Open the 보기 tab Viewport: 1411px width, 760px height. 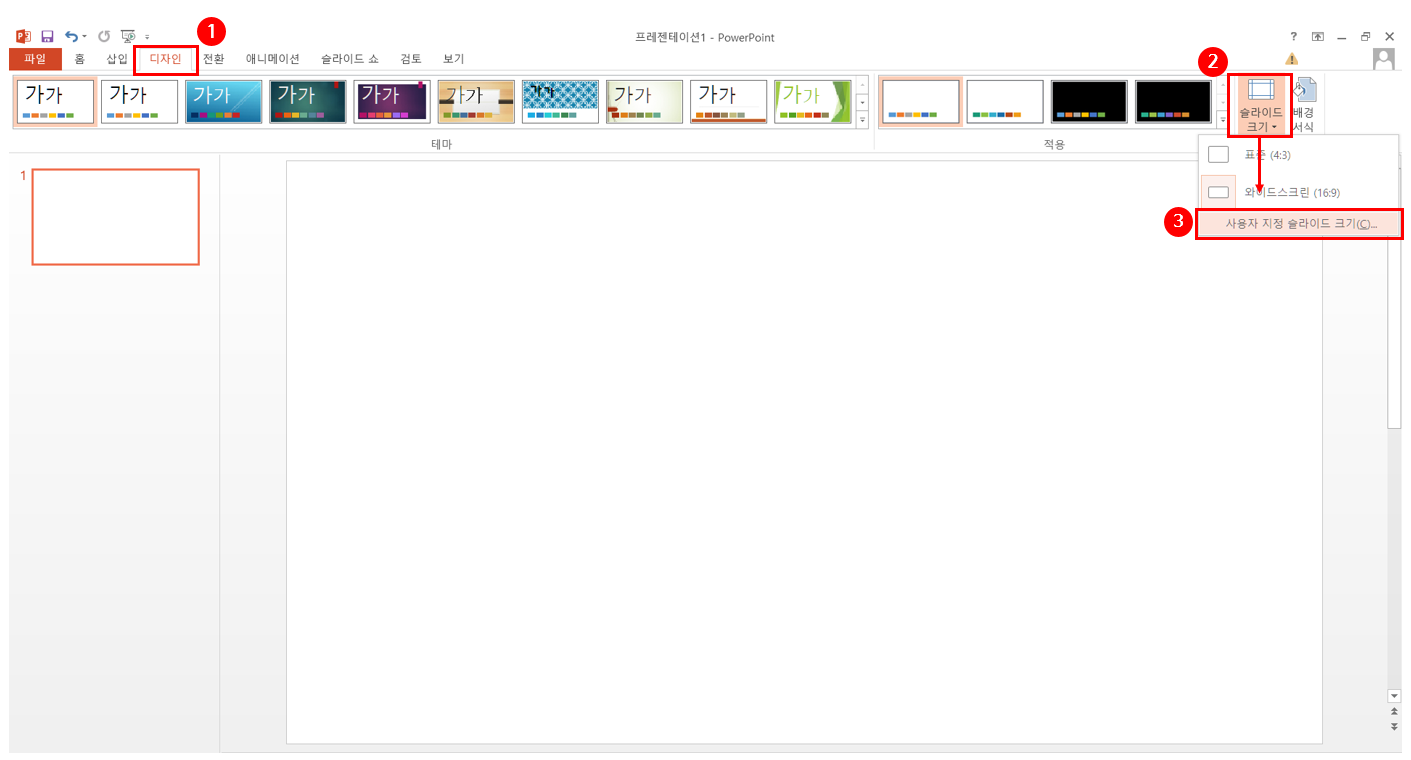click(x=454, y=59)
